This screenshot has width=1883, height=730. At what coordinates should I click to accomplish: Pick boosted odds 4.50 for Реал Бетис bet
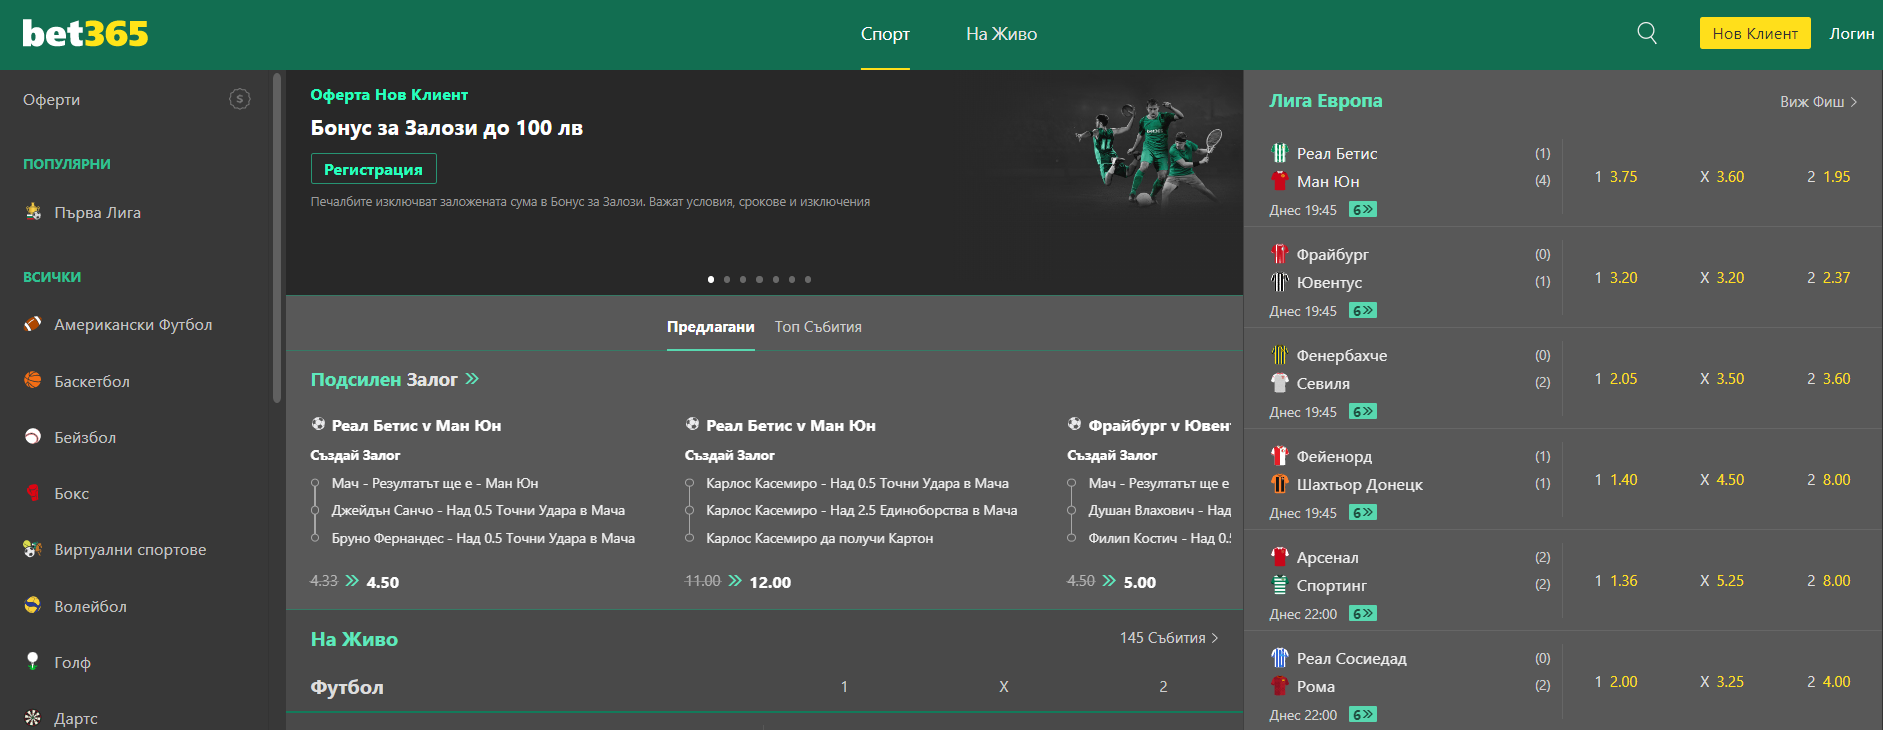click(383, 582)
